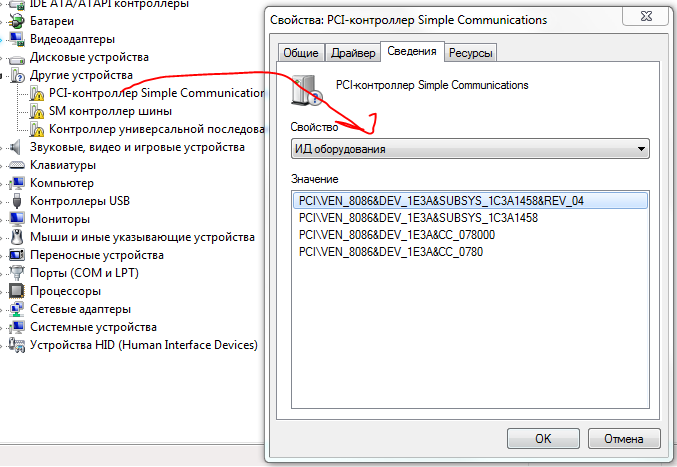The height and width of the screenshot is (467, 677).
Task: Open the Общие tab
Action: point(301,53)
